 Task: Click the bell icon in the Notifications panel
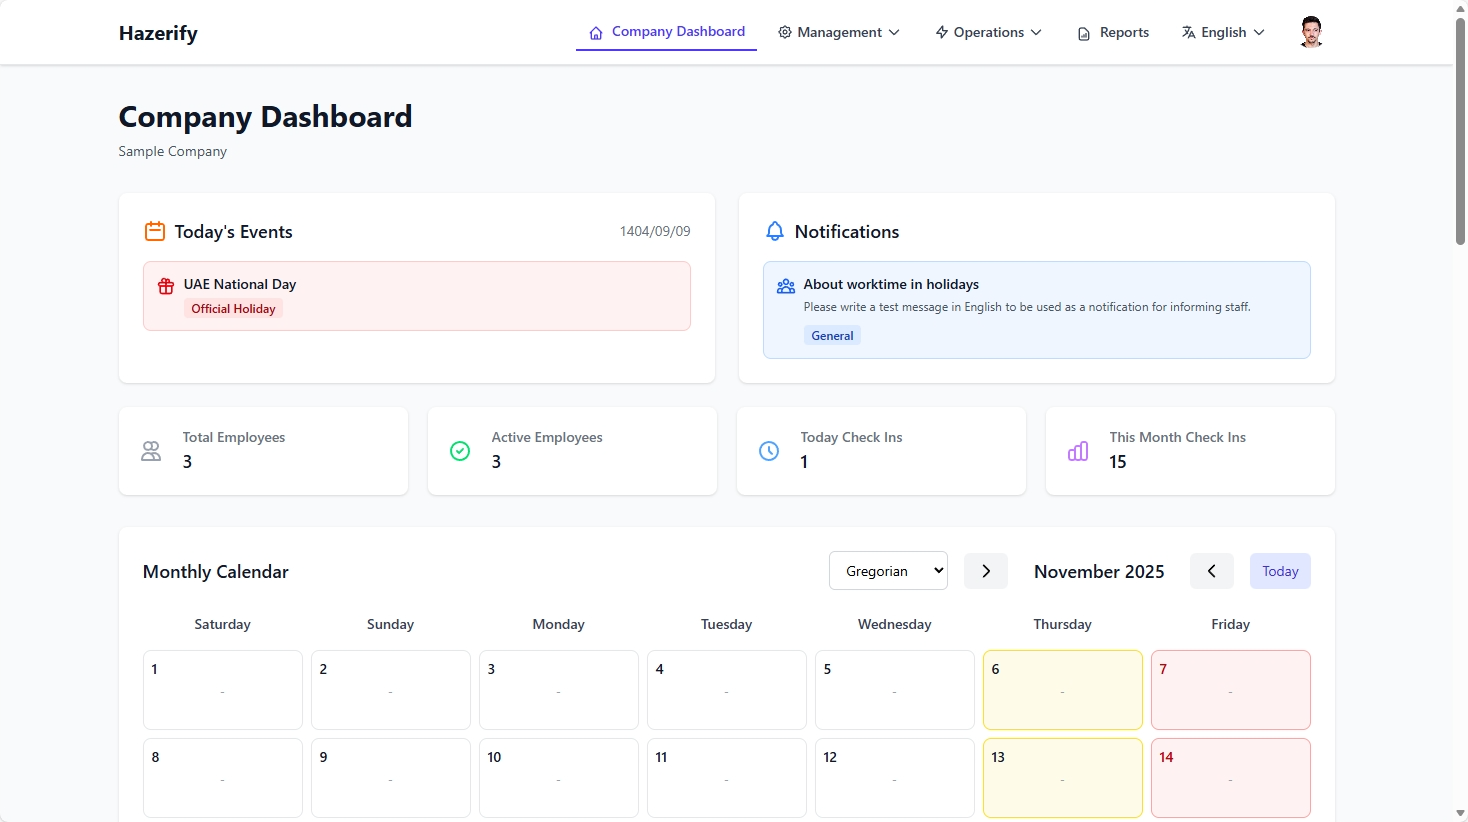point(774,231)
